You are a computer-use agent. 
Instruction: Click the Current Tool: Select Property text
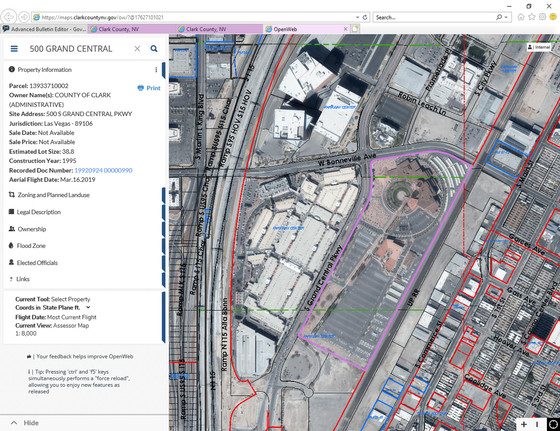tap(53, 299)
